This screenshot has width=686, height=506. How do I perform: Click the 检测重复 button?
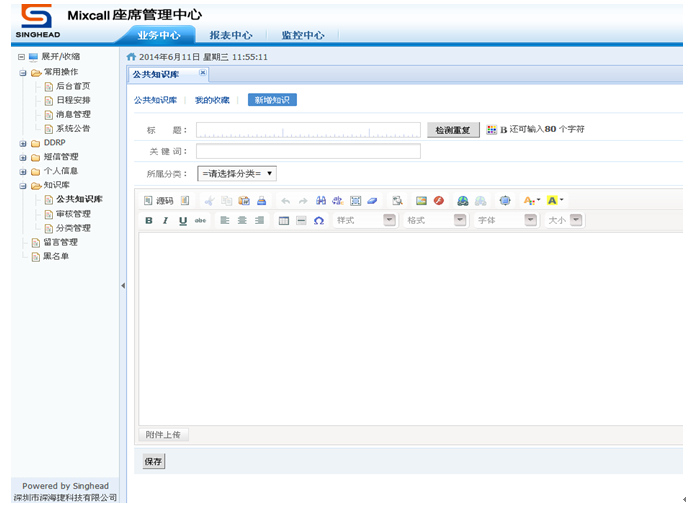(453, 130)
